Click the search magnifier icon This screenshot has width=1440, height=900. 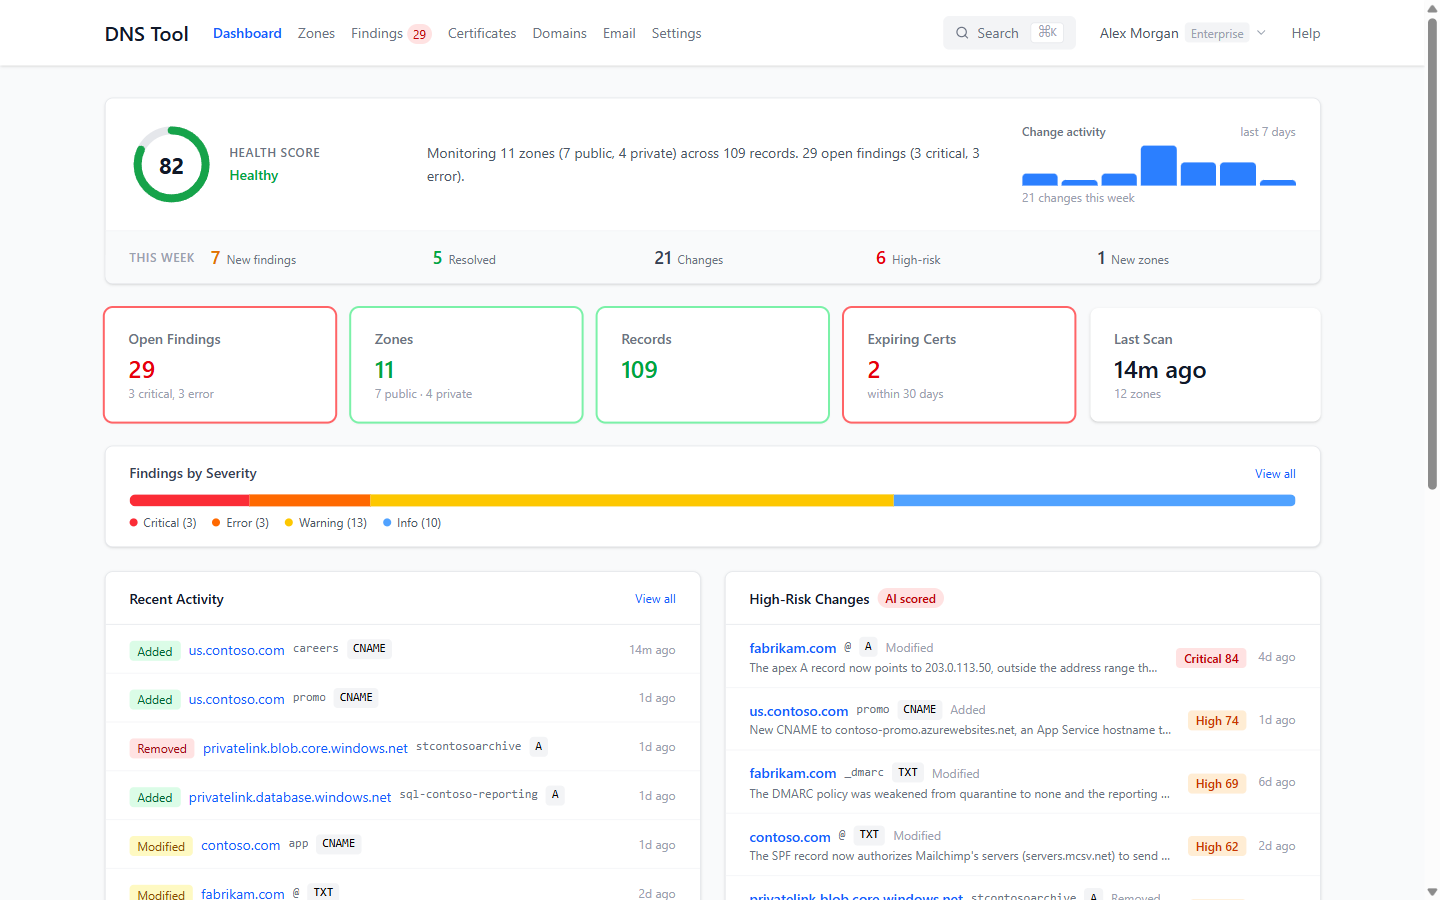(962, 33)
